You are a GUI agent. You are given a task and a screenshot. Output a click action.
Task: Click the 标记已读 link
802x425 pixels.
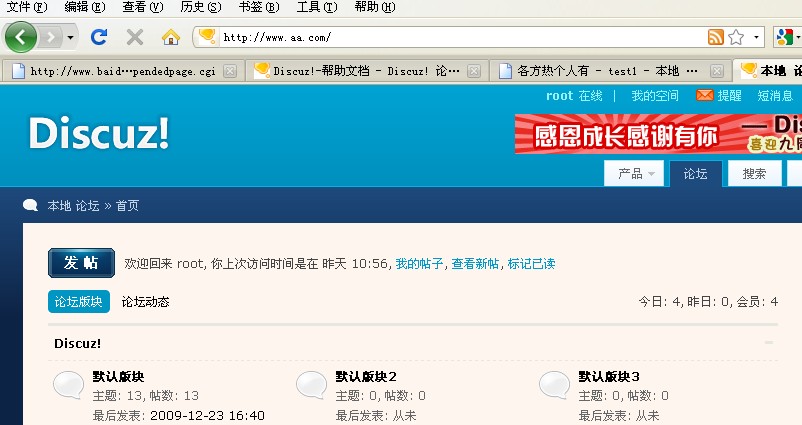531,264
